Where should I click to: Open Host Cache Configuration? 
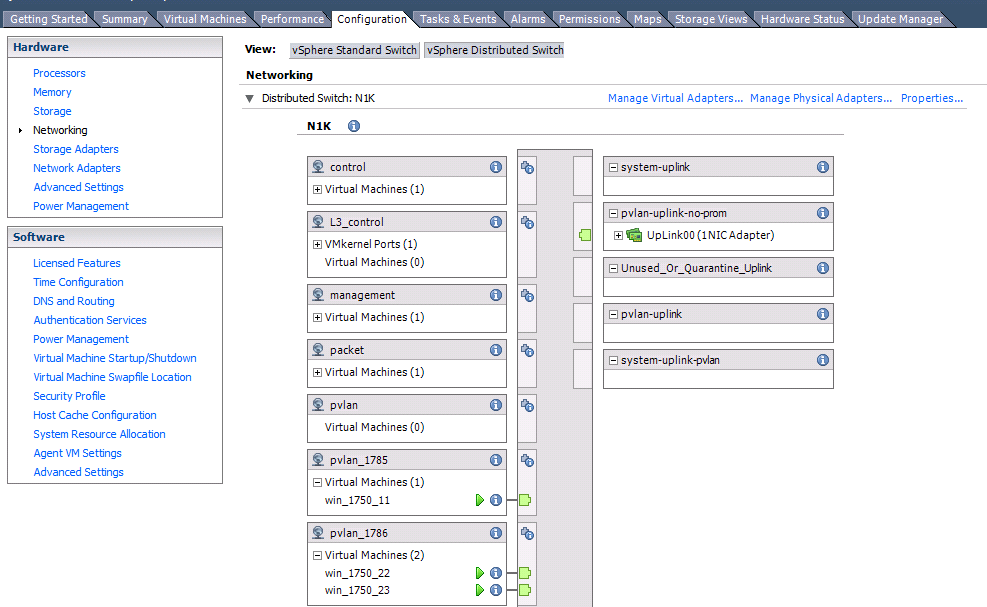pos(94,415)
